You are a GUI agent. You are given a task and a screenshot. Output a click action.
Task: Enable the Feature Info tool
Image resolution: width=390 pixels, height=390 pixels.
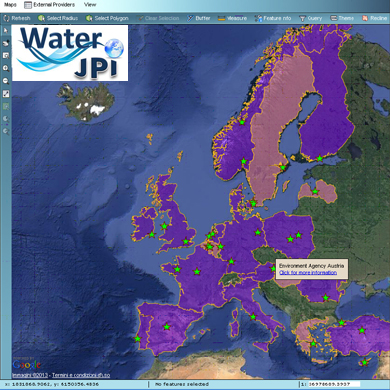pyautogui.click(x=273, y=18)
